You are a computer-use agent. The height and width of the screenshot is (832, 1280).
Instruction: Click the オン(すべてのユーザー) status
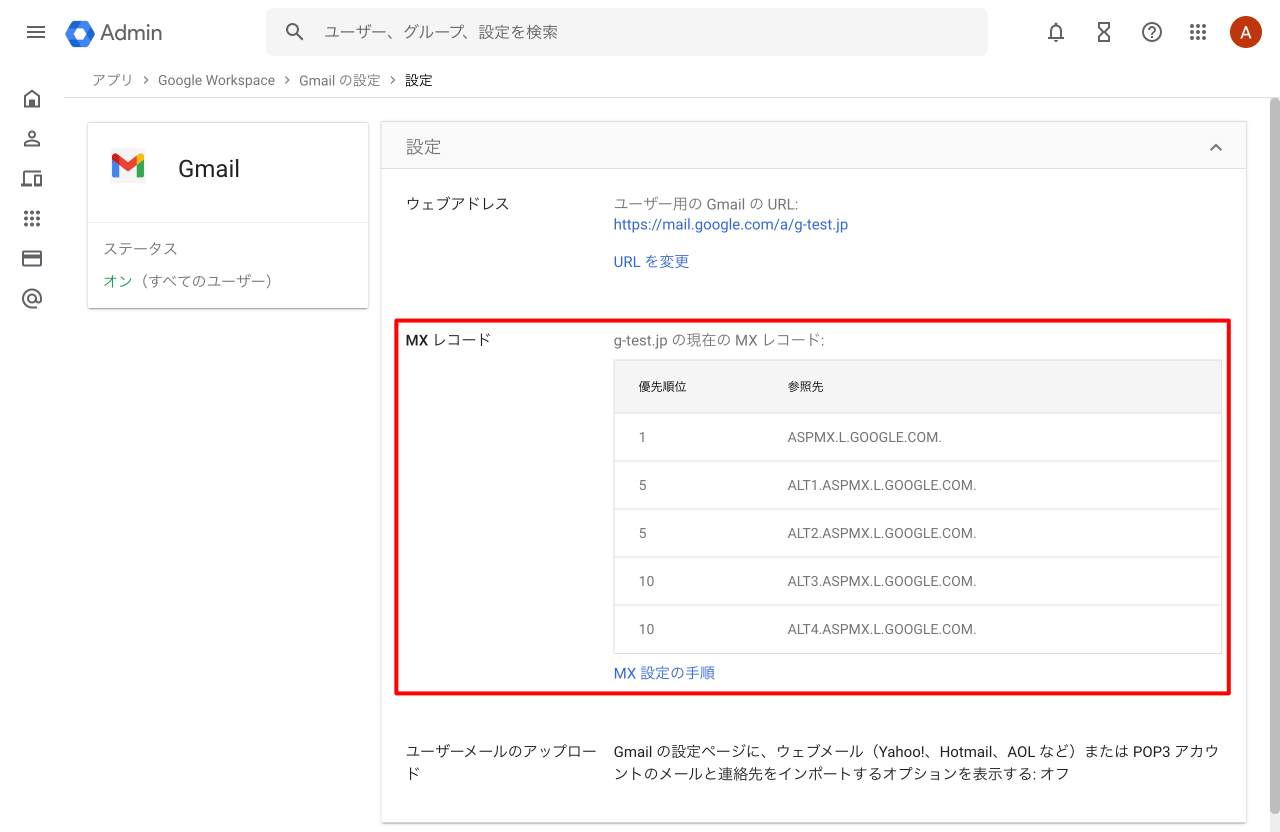click(188, 281)
